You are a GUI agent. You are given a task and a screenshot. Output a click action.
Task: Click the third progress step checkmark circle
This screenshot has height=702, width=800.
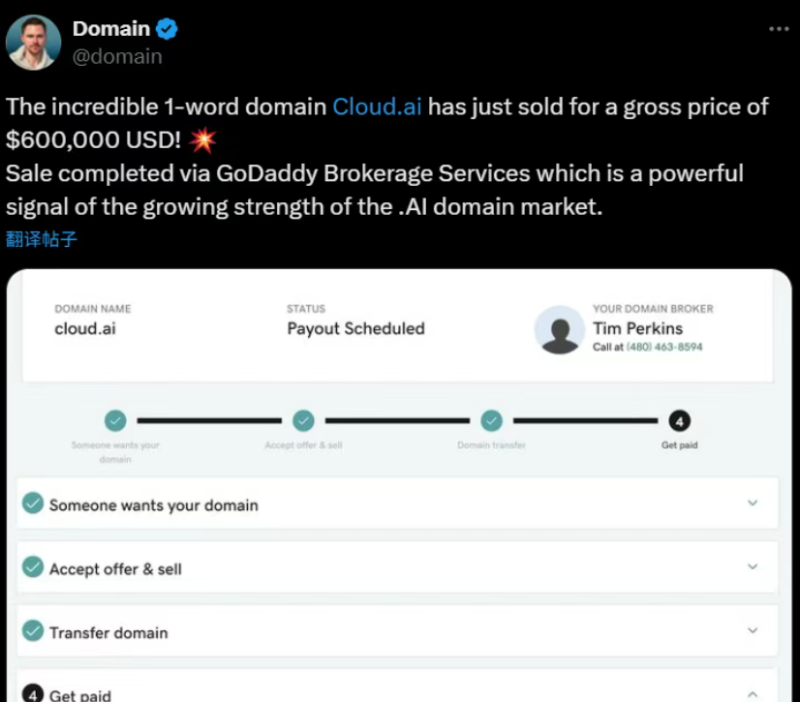491,421
